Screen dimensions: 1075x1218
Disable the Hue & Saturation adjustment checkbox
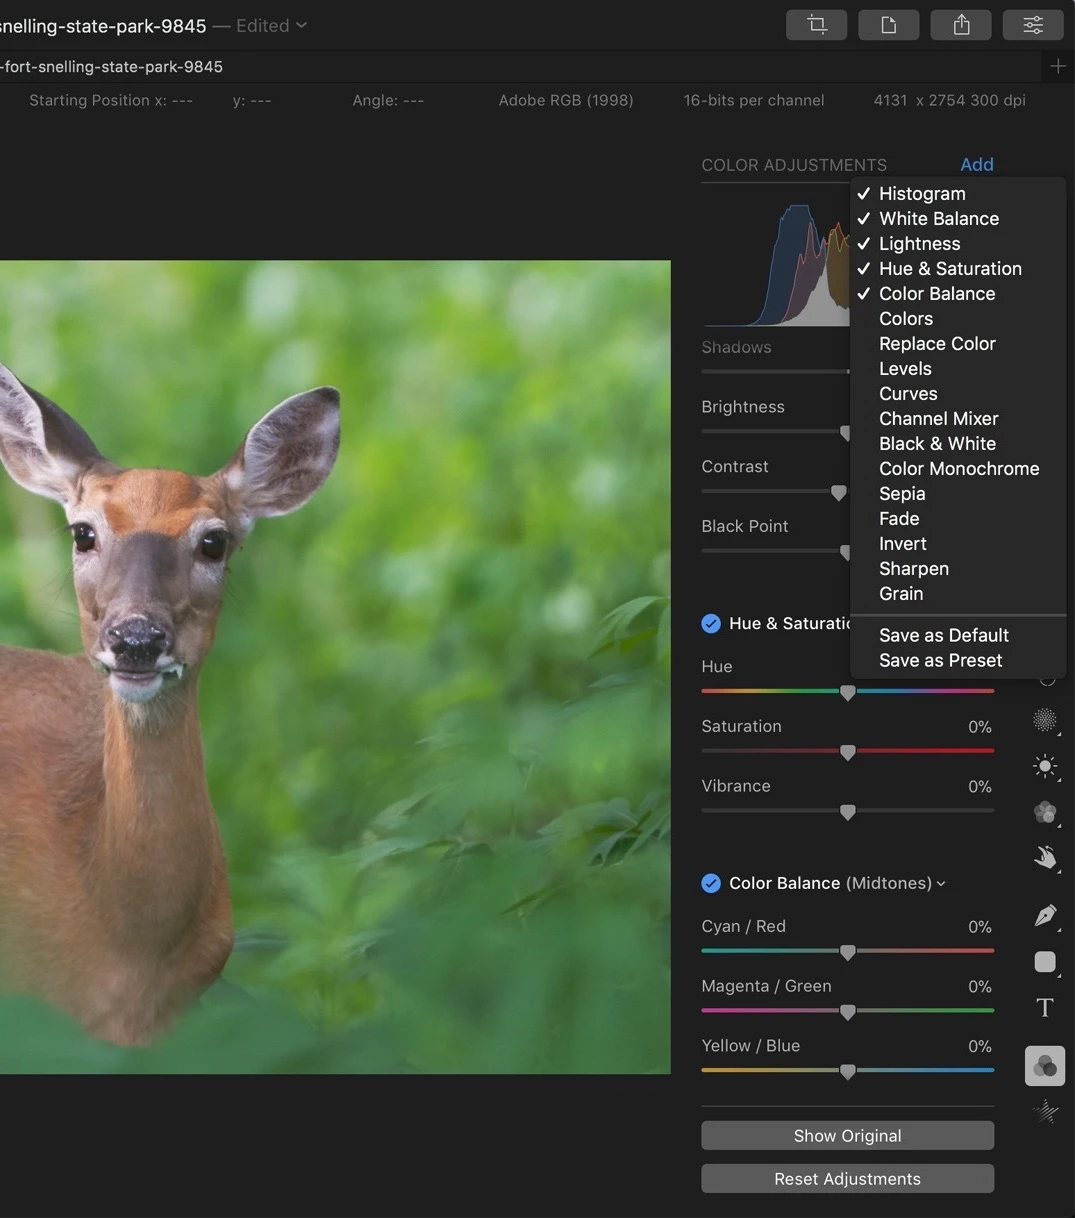711,624
